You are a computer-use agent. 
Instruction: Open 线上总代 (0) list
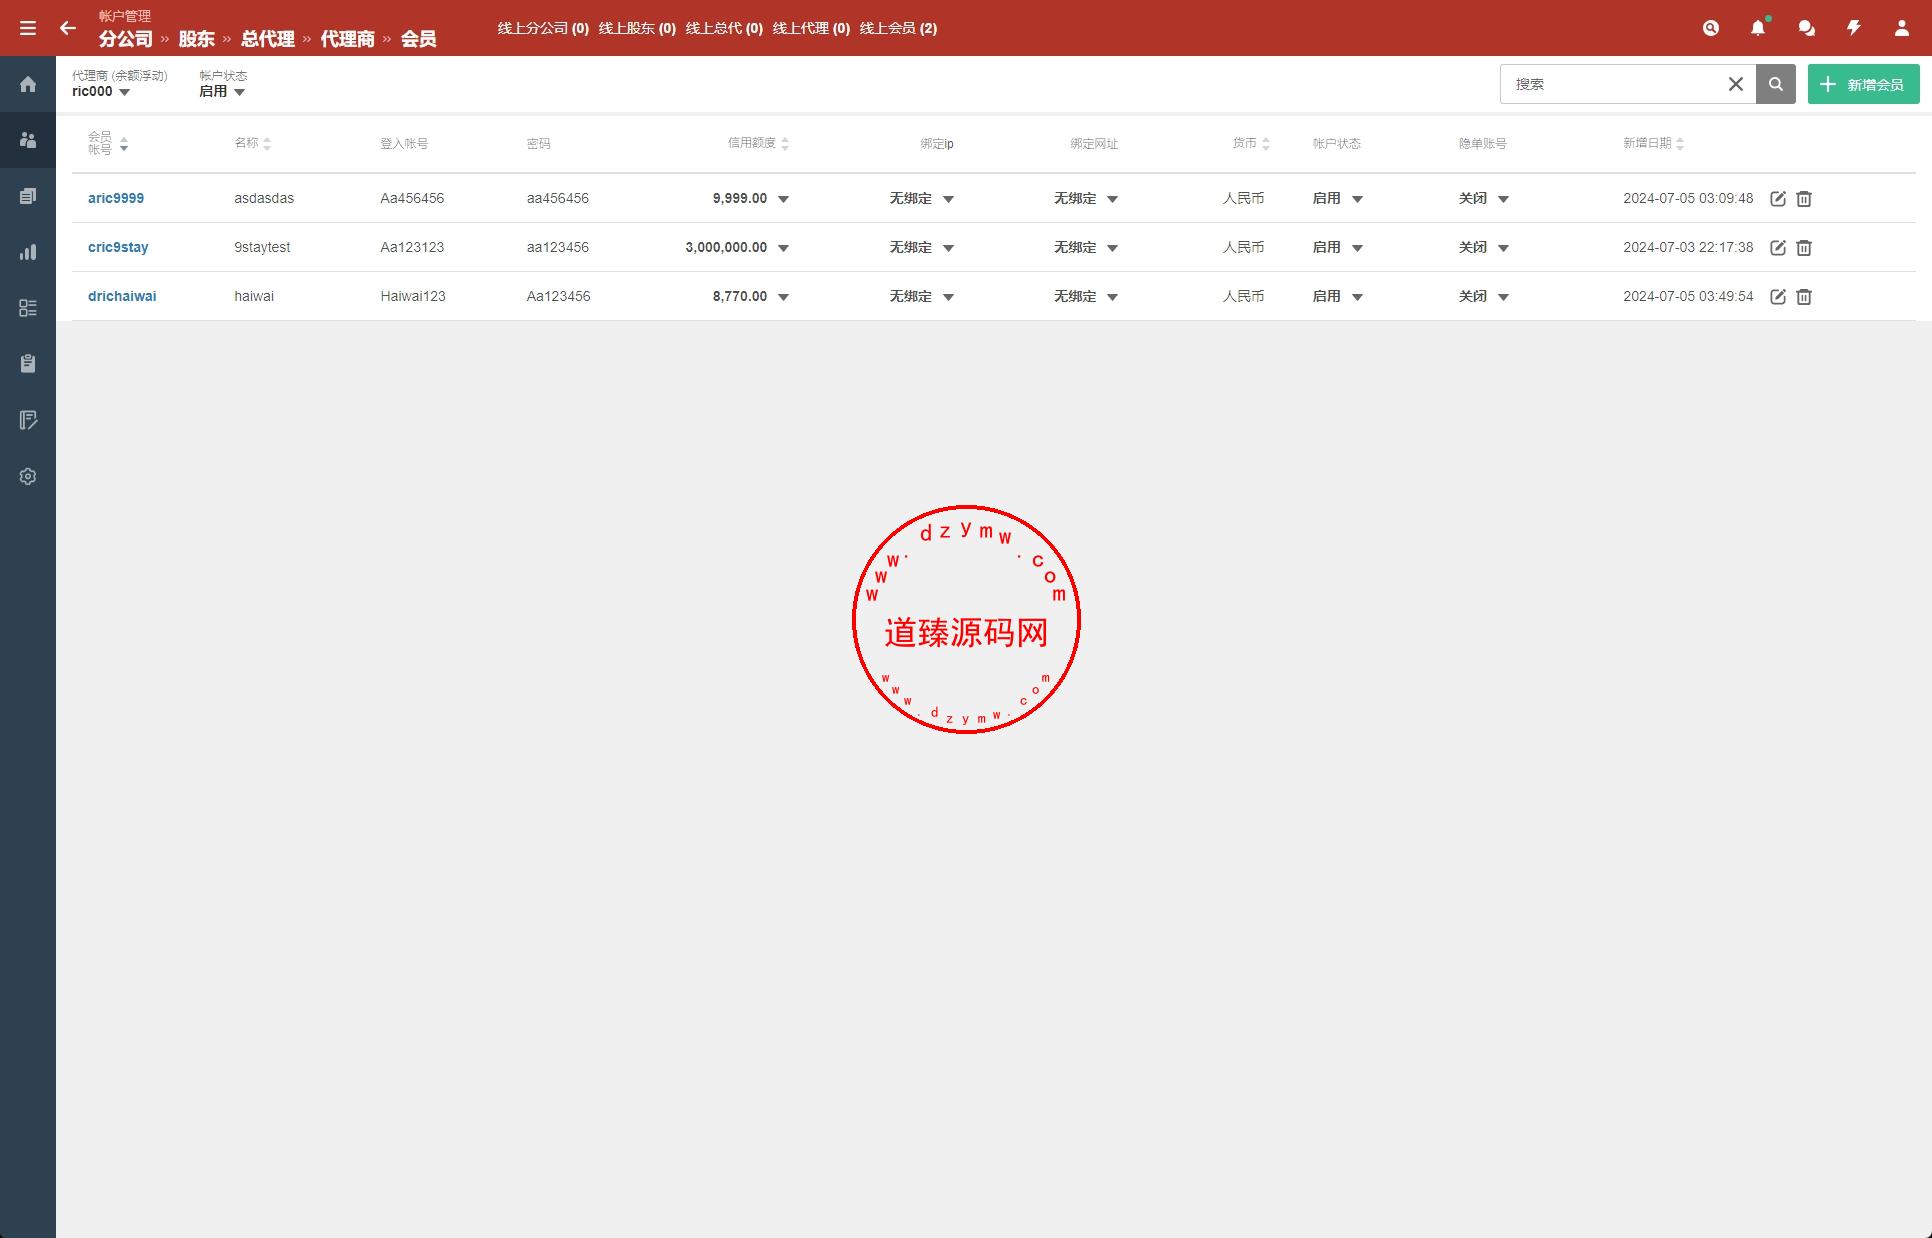[x=724, y=28]
